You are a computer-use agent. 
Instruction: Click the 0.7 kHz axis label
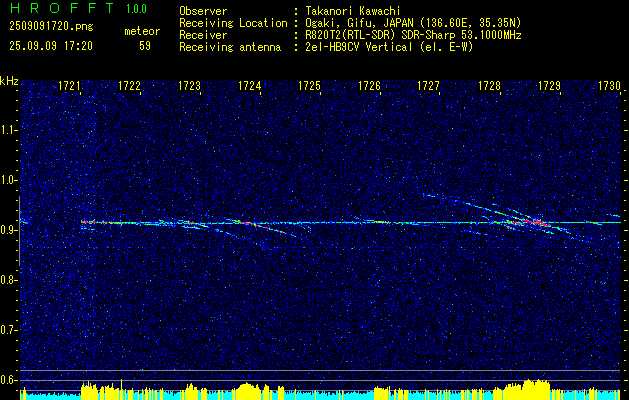[8, 330]
